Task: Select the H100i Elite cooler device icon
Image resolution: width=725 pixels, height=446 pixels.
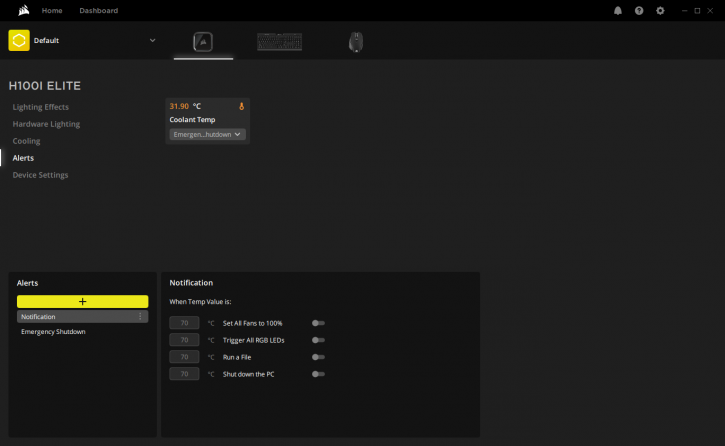Action: click(x=203, y=42)
